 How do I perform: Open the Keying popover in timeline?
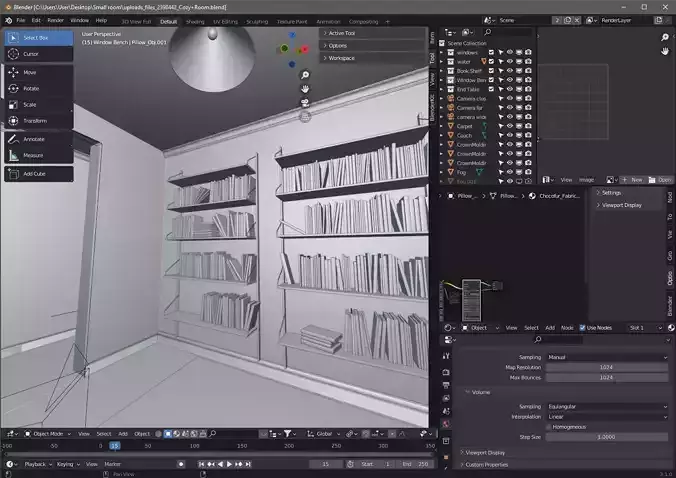(x=68, y=464)
